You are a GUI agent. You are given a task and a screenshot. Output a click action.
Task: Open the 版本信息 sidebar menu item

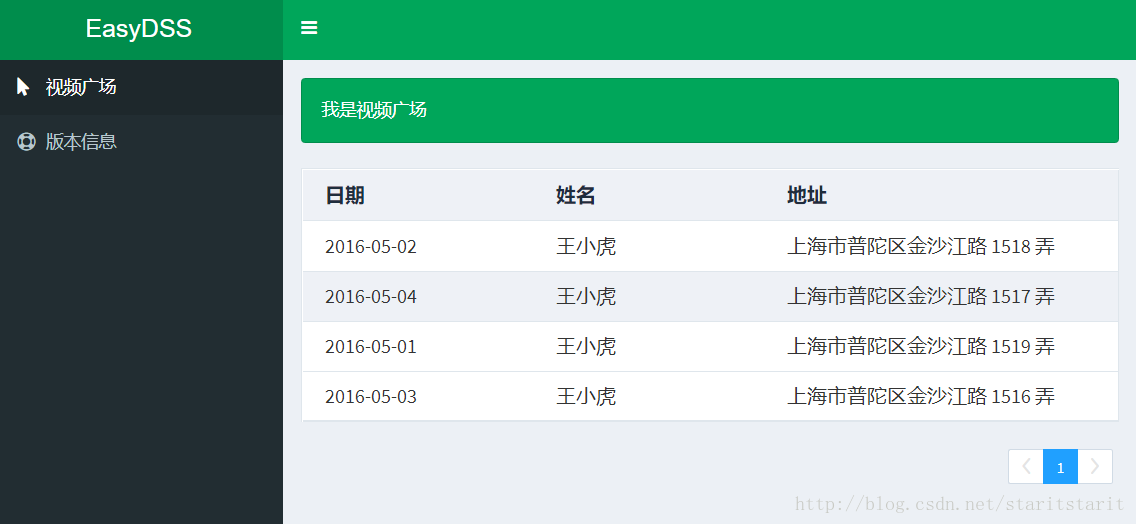tap(141, 141)
